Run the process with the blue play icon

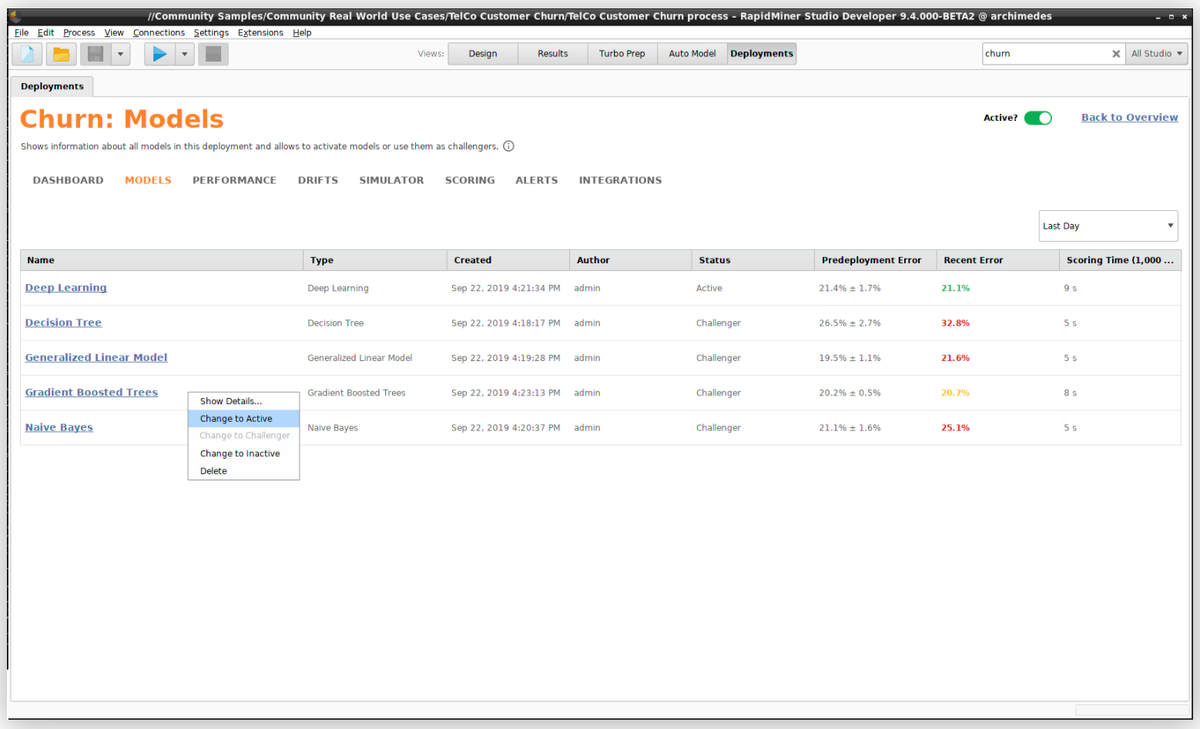[x=160, y=54]
